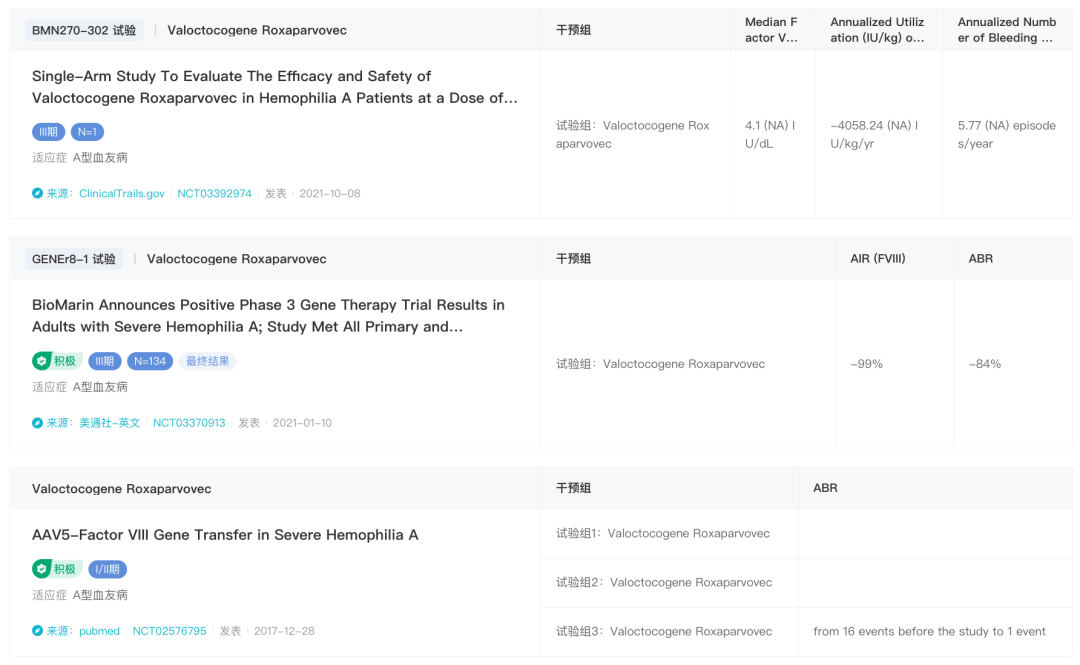1080x665 pixels.
Task: Open trial NCT02576795 link
Action: point(169,631)
